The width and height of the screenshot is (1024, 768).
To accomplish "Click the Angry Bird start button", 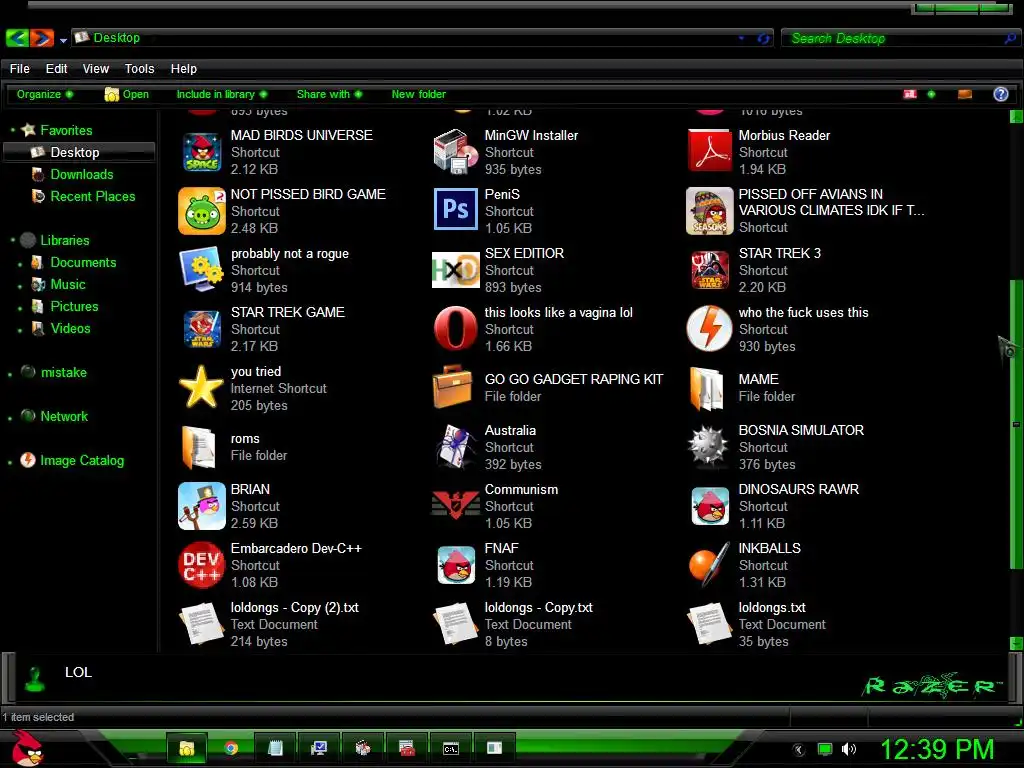I will click(27, 748).
